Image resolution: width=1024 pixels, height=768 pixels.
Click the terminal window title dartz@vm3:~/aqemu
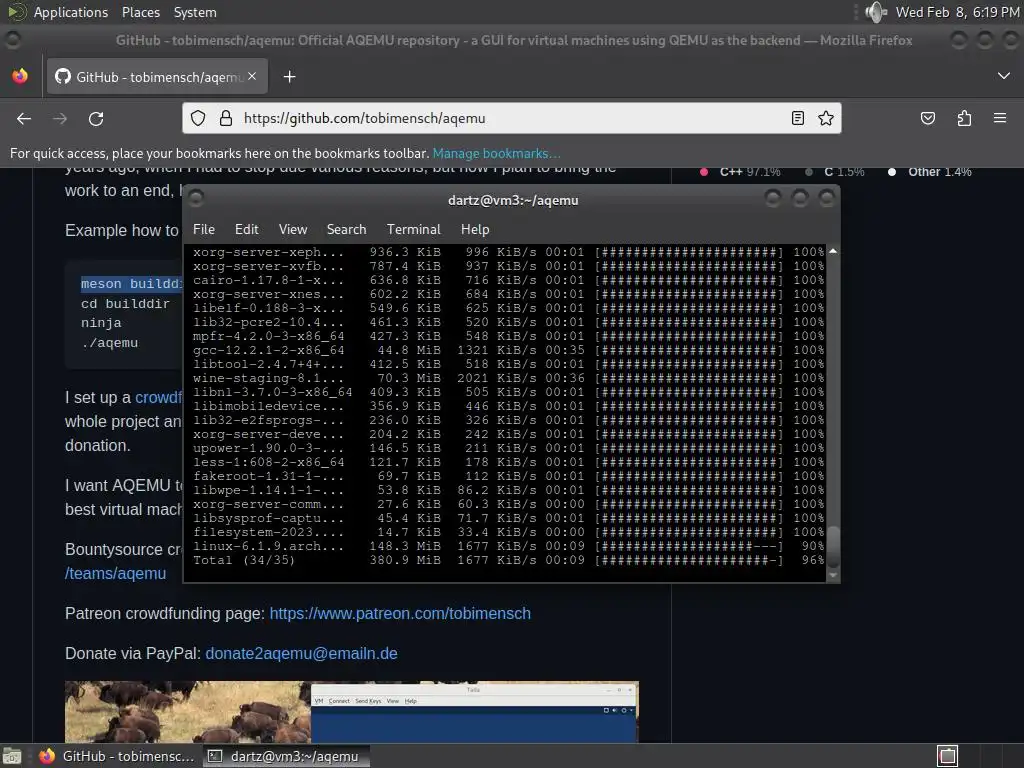pos(513,200)
